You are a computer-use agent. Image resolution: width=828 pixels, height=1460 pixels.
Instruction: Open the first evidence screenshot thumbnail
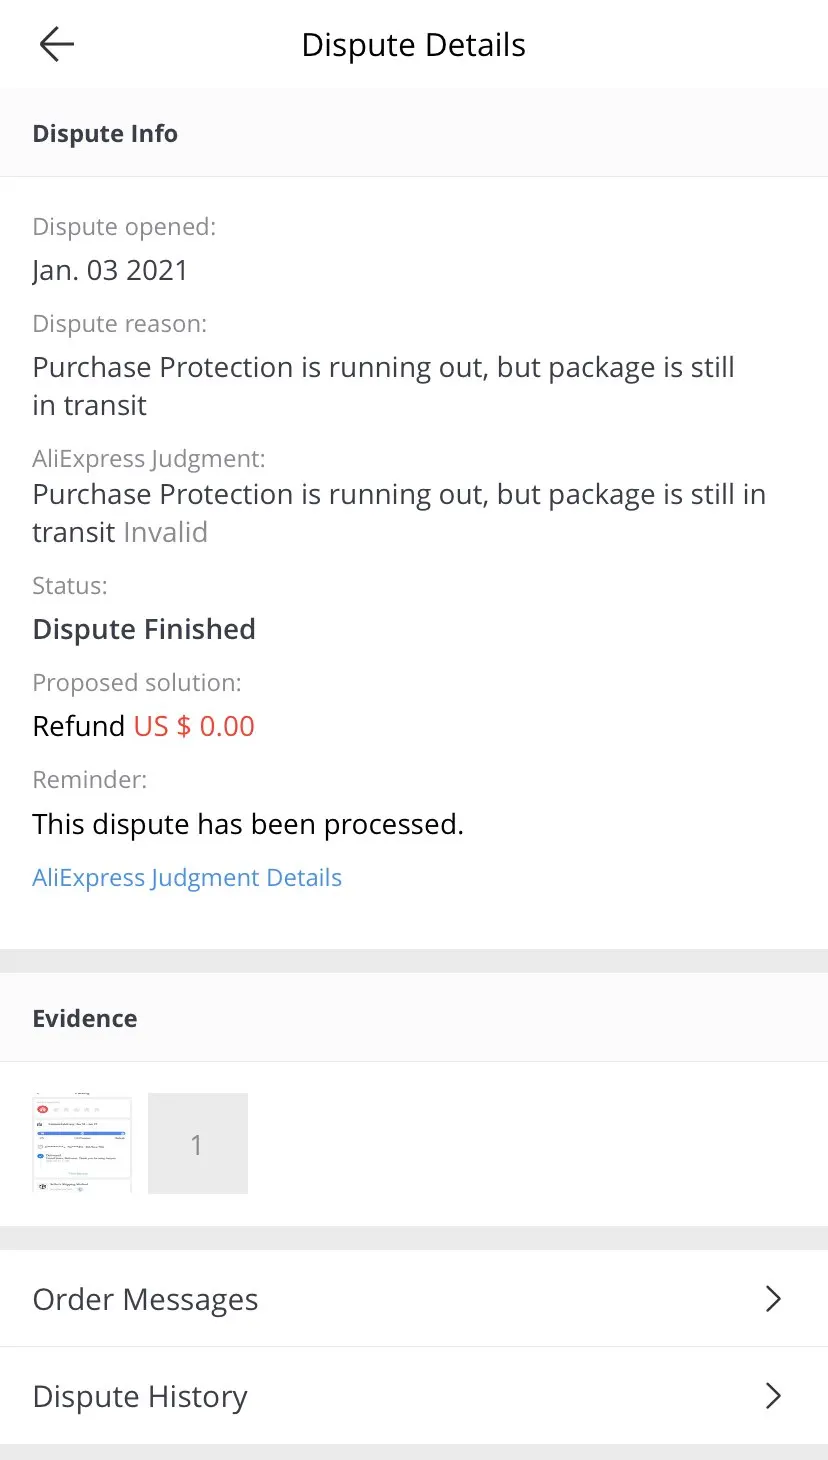tap(82, 1143)
